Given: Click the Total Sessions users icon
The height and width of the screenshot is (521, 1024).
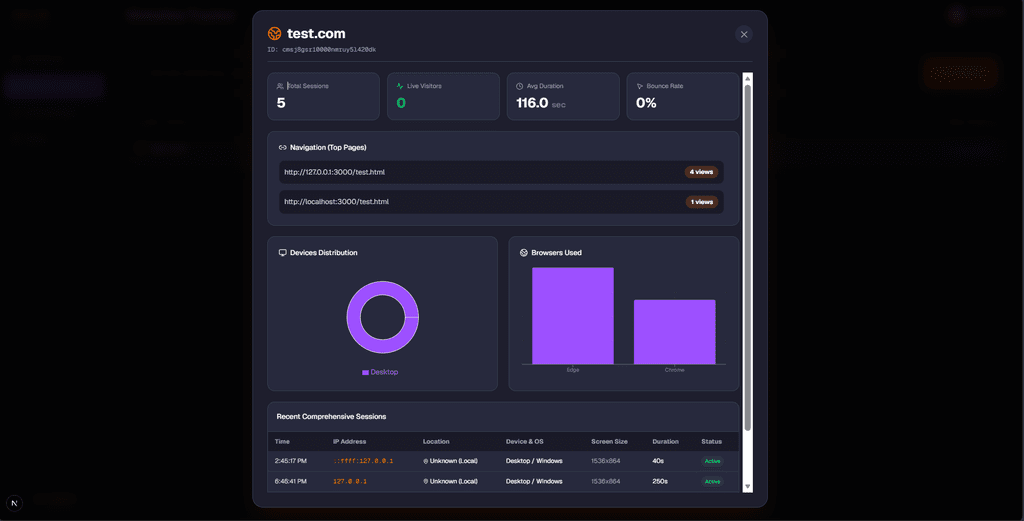Looking at the screenshot, I should coord(280,86).
